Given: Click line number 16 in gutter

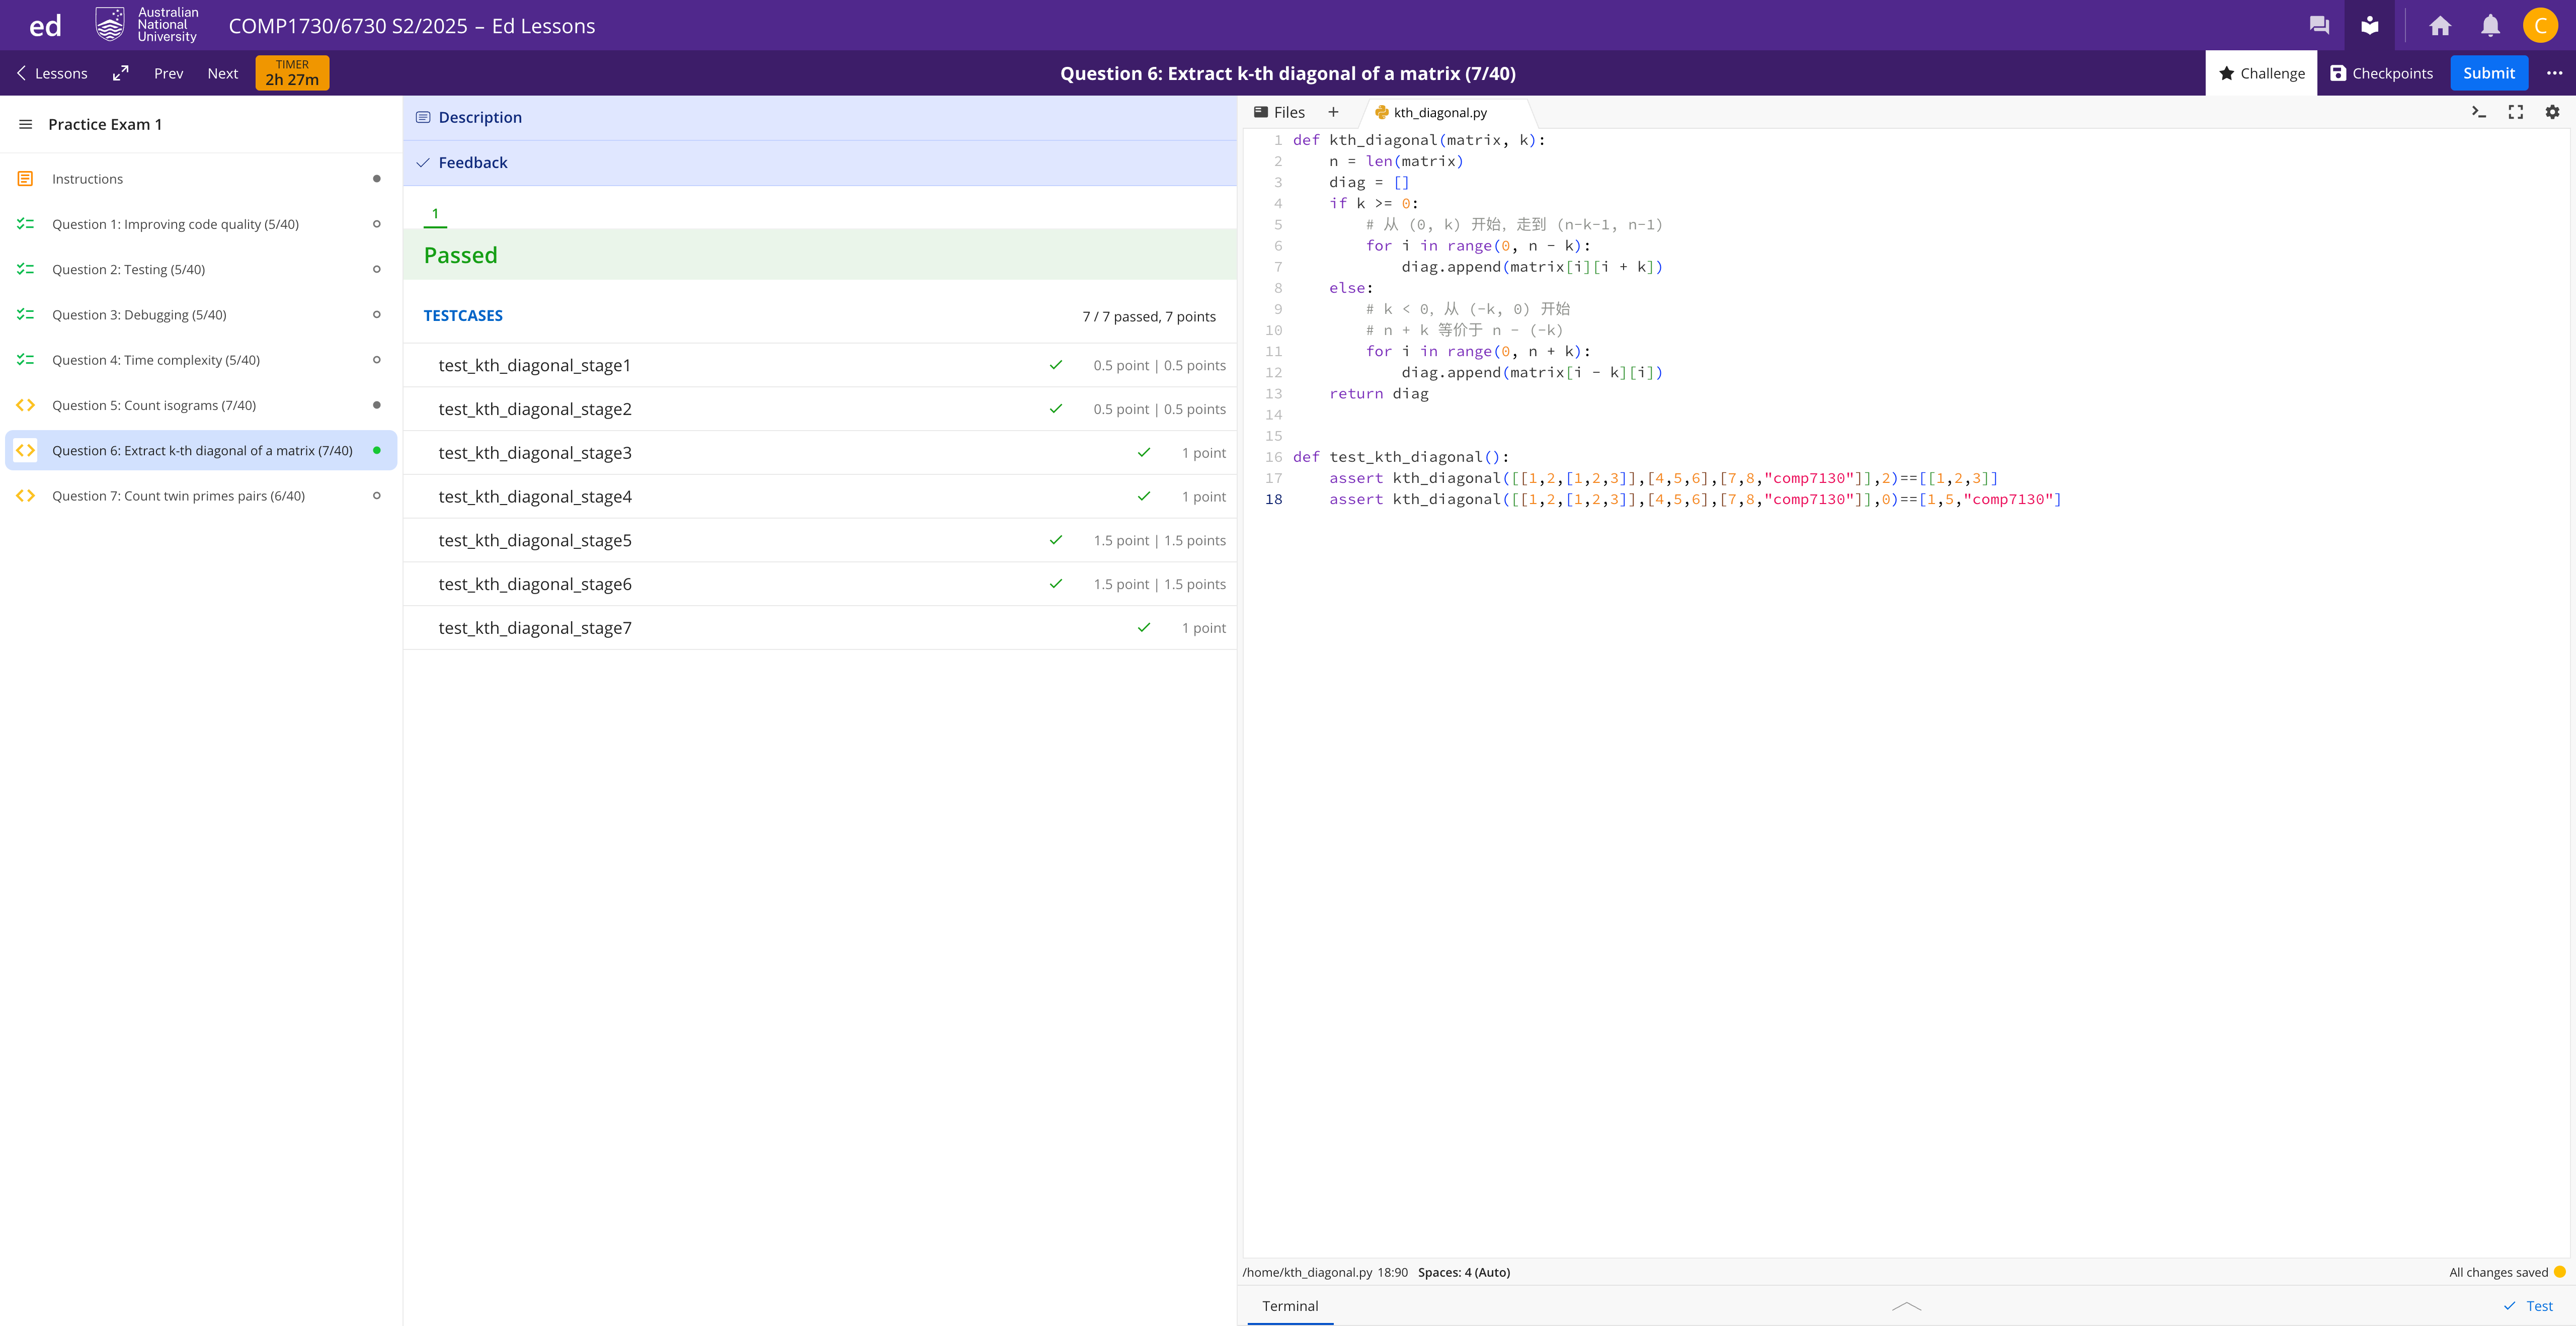Looking at the screenshot, I should pos(1273,457).
